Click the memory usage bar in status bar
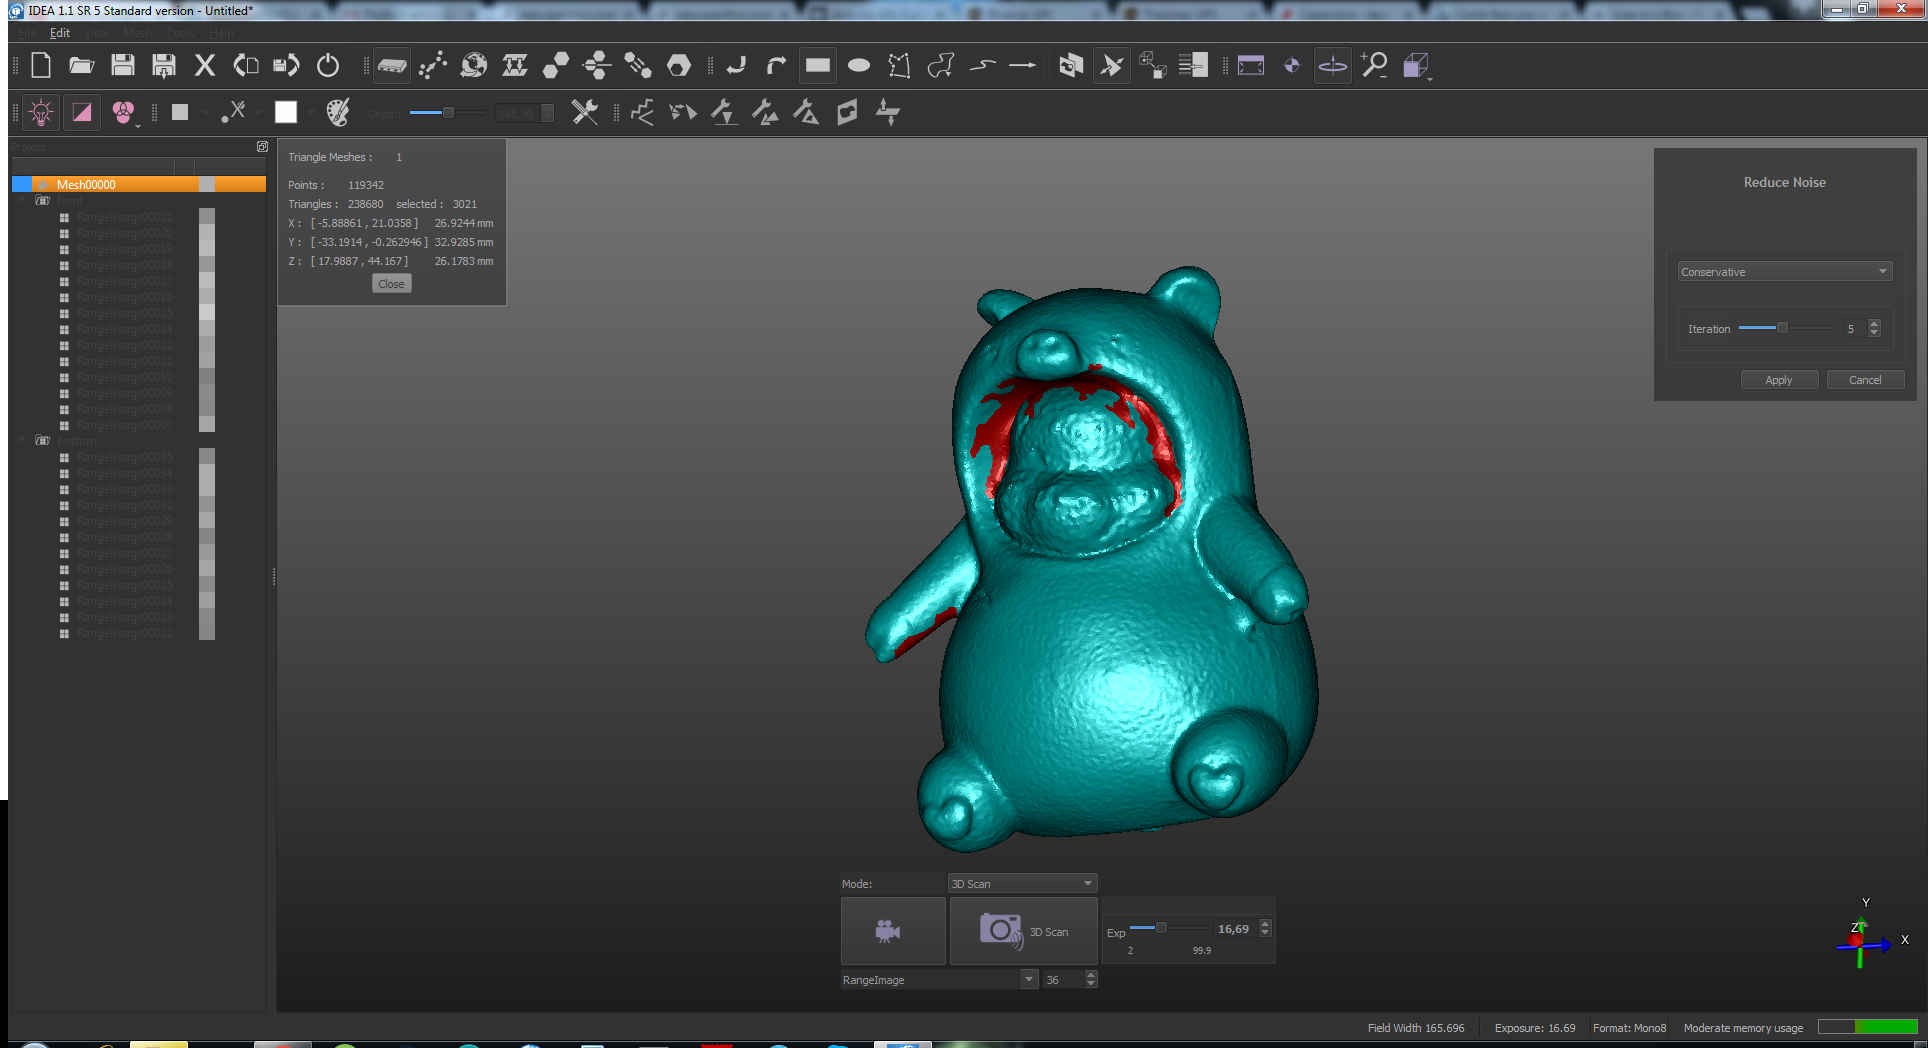 1867,1027
